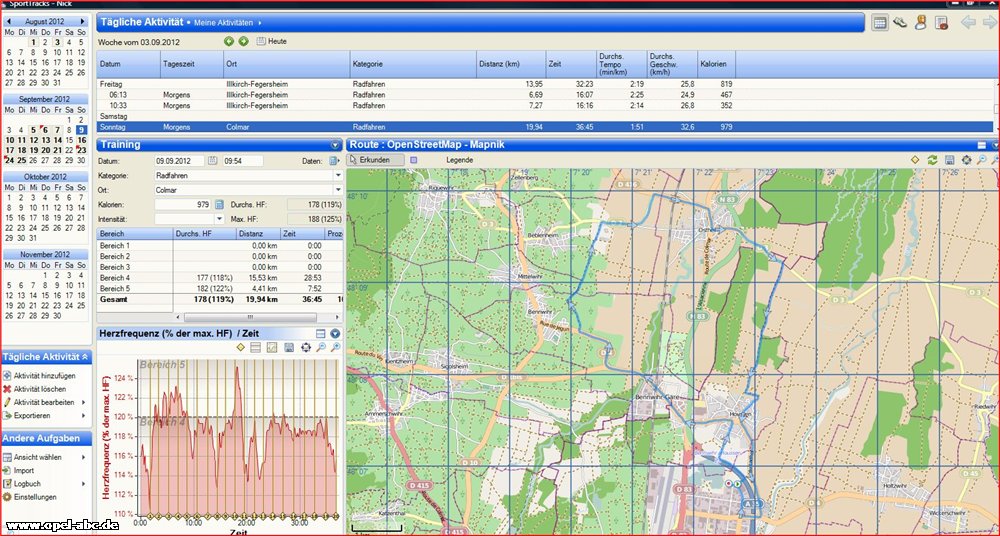Click the Heute today button
This screenshot has height=536, width=1000.
(272, 41)
